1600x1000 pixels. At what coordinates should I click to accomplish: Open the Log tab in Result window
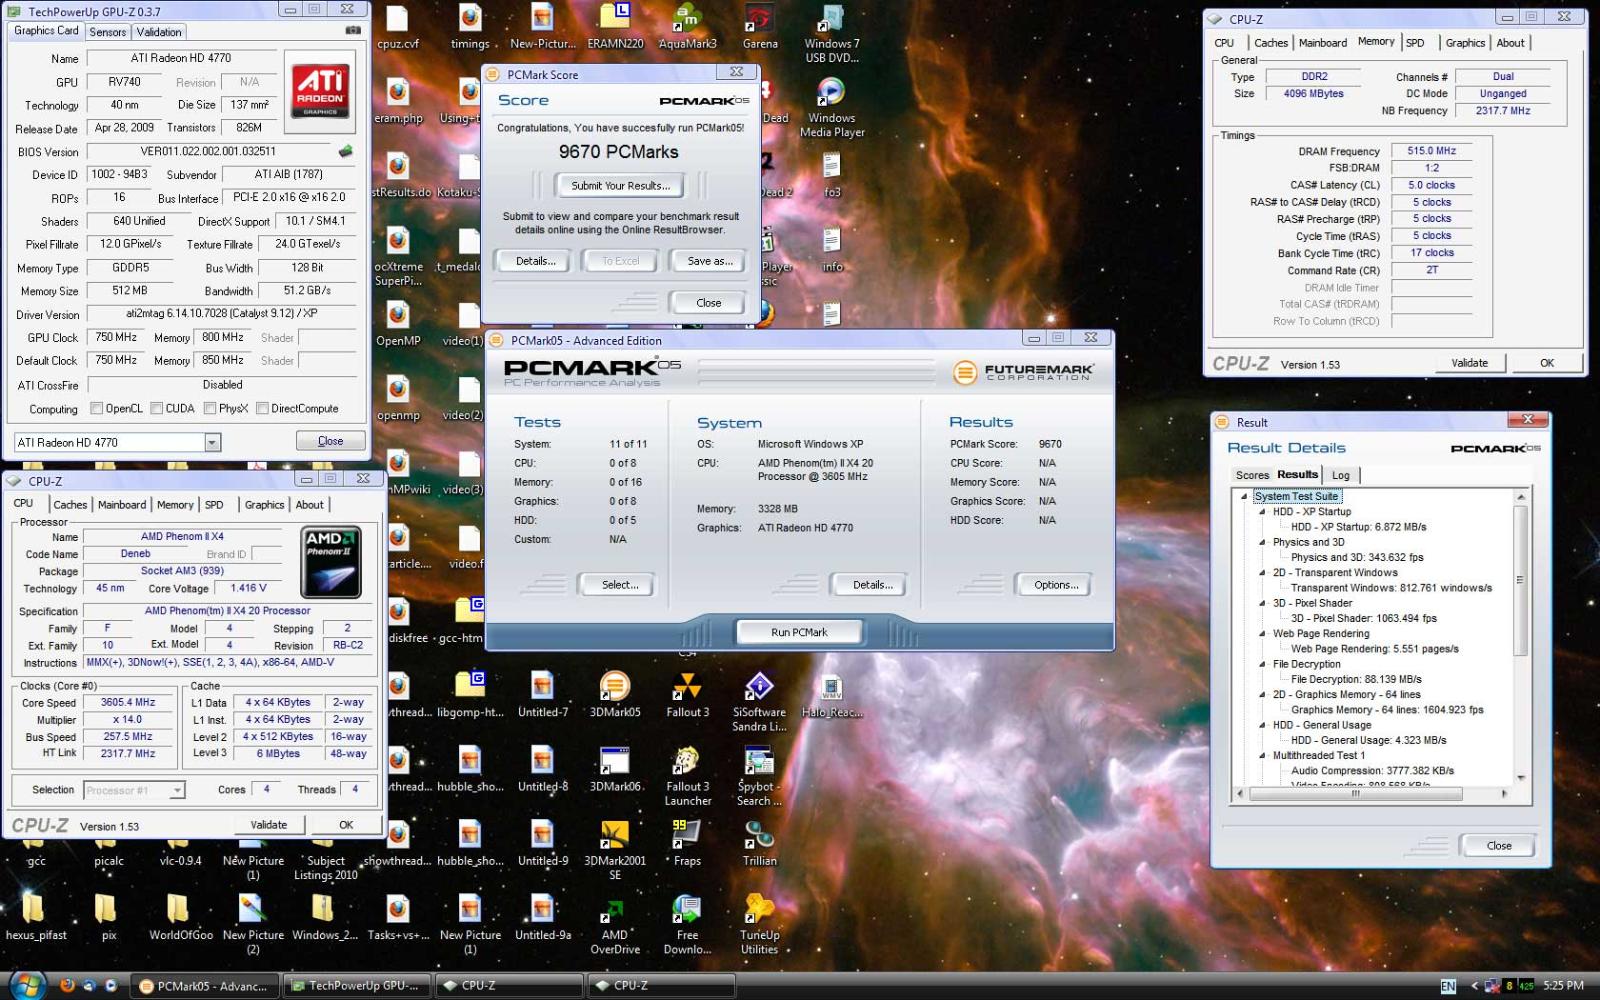(1341, 475)
